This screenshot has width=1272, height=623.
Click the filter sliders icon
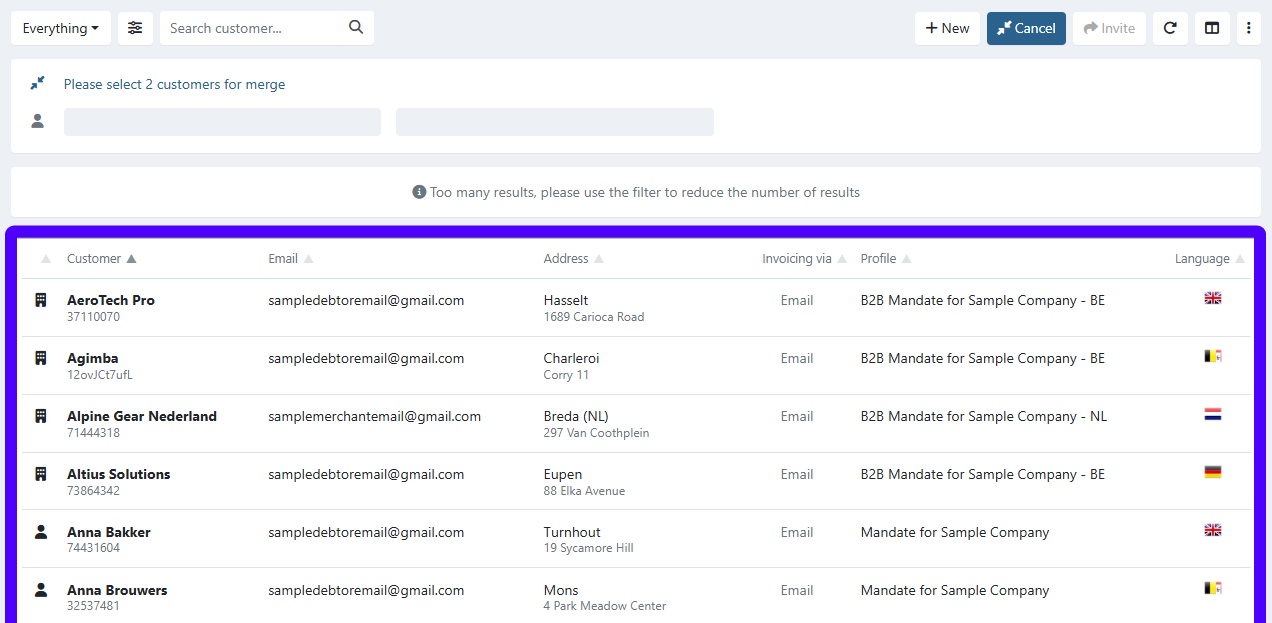coord(135,28)
